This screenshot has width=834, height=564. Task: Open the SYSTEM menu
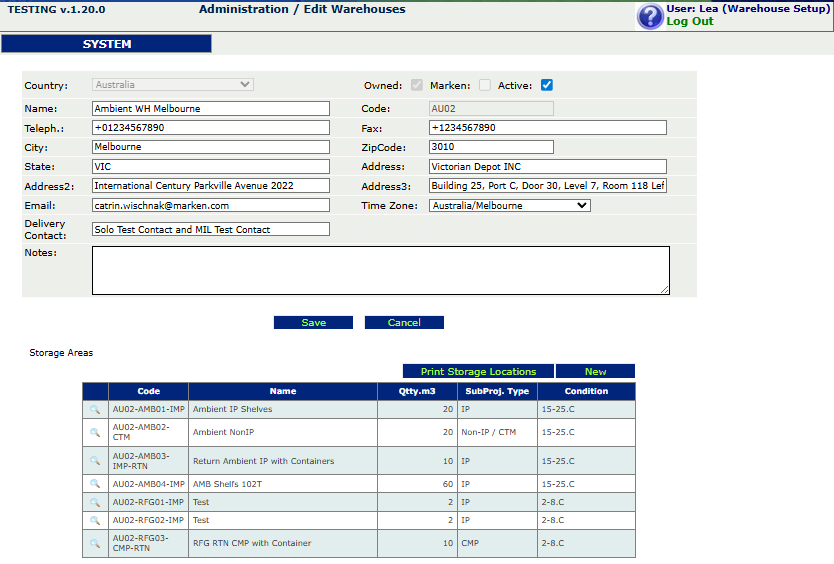pyautogui.click(x=107, y=44)
